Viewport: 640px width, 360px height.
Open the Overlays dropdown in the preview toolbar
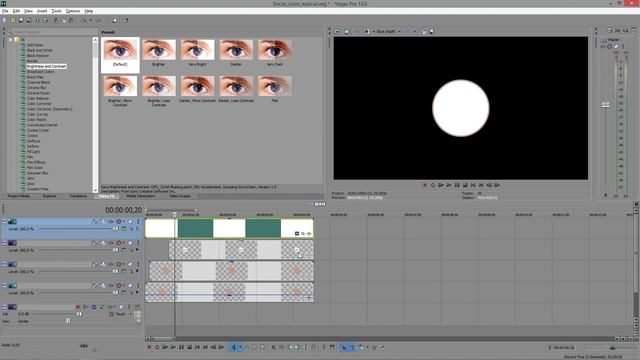[x=414, y=31]
